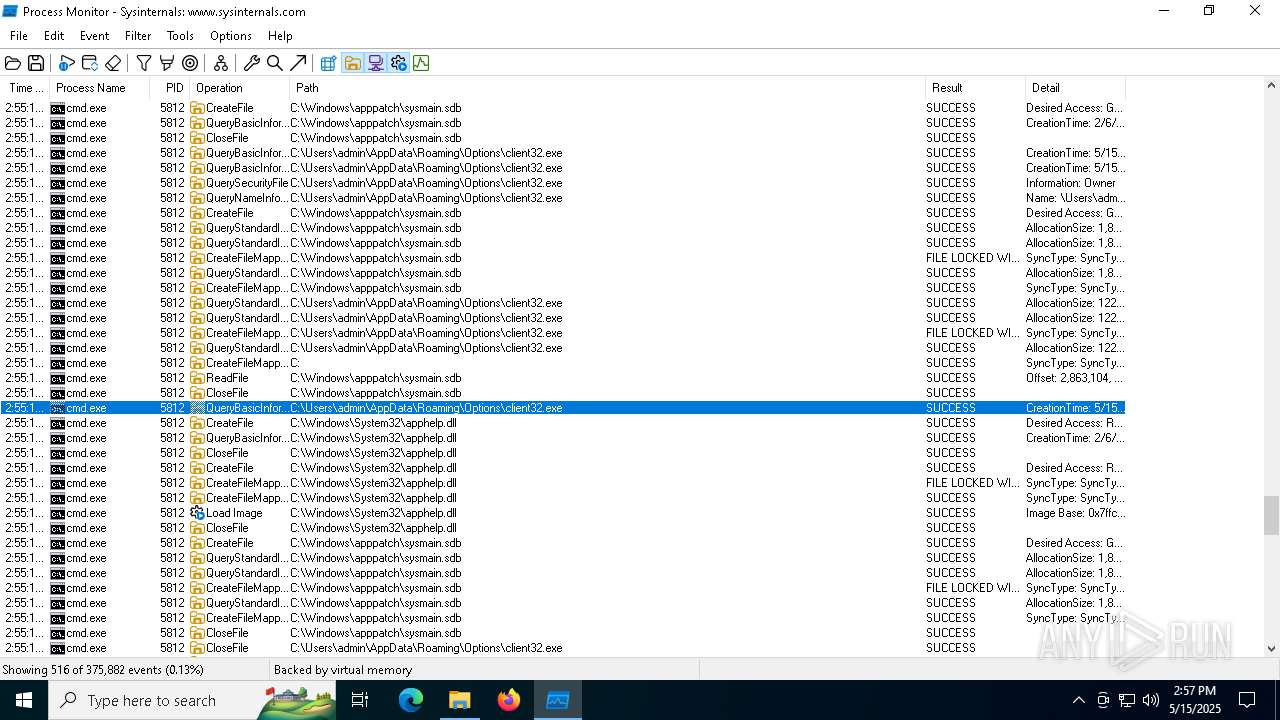The height and width of the screenshot is (720, 1280).
Task: Click the highlighted QueryBasicInfo client32.exe row
Action: click(563, 408)
